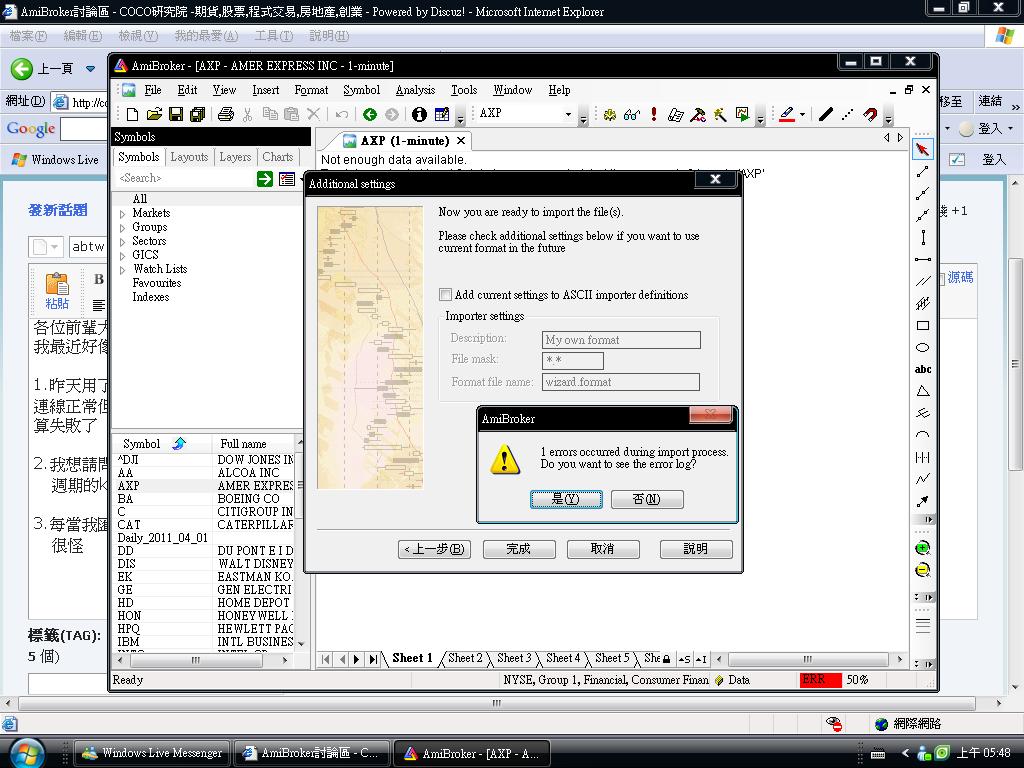
Task: Open the IE back button history dropdown
Action: pyautogui.click(x=90, y=69)
